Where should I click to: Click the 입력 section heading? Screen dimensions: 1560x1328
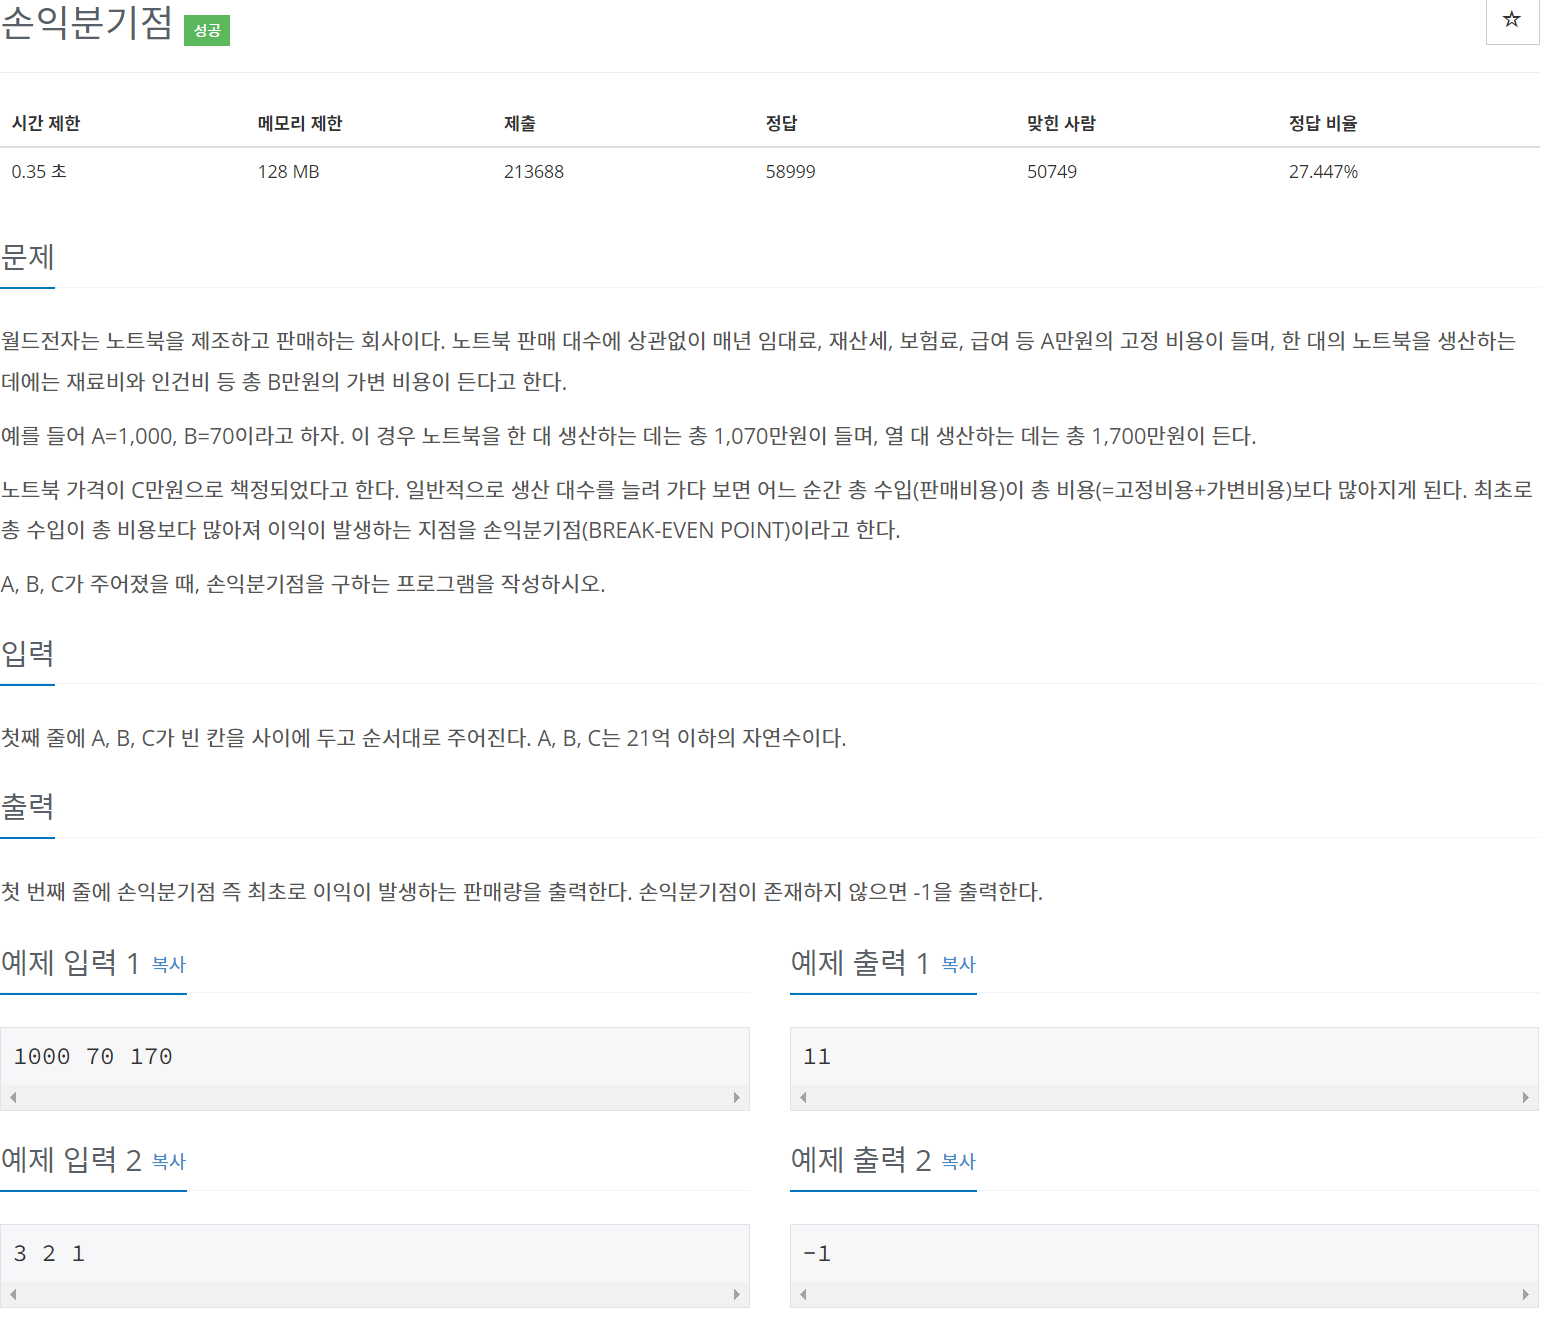(x=28, y=654)
